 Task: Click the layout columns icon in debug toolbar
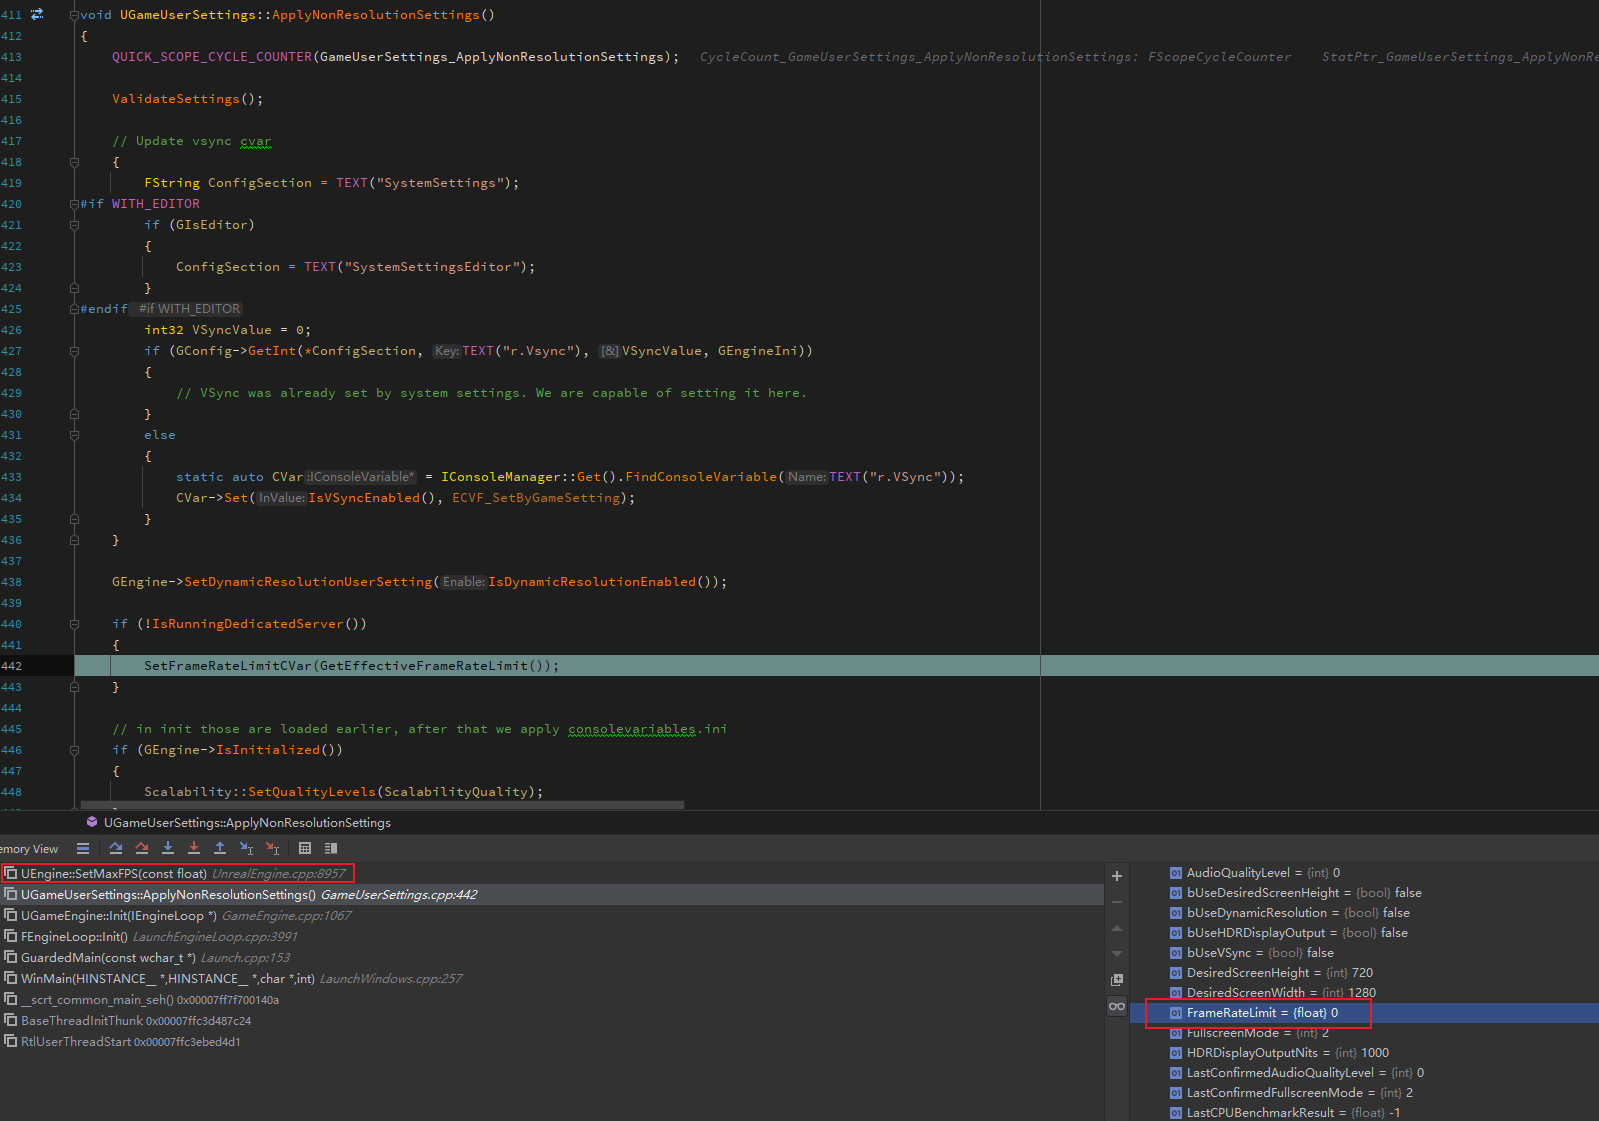point(331,848)
